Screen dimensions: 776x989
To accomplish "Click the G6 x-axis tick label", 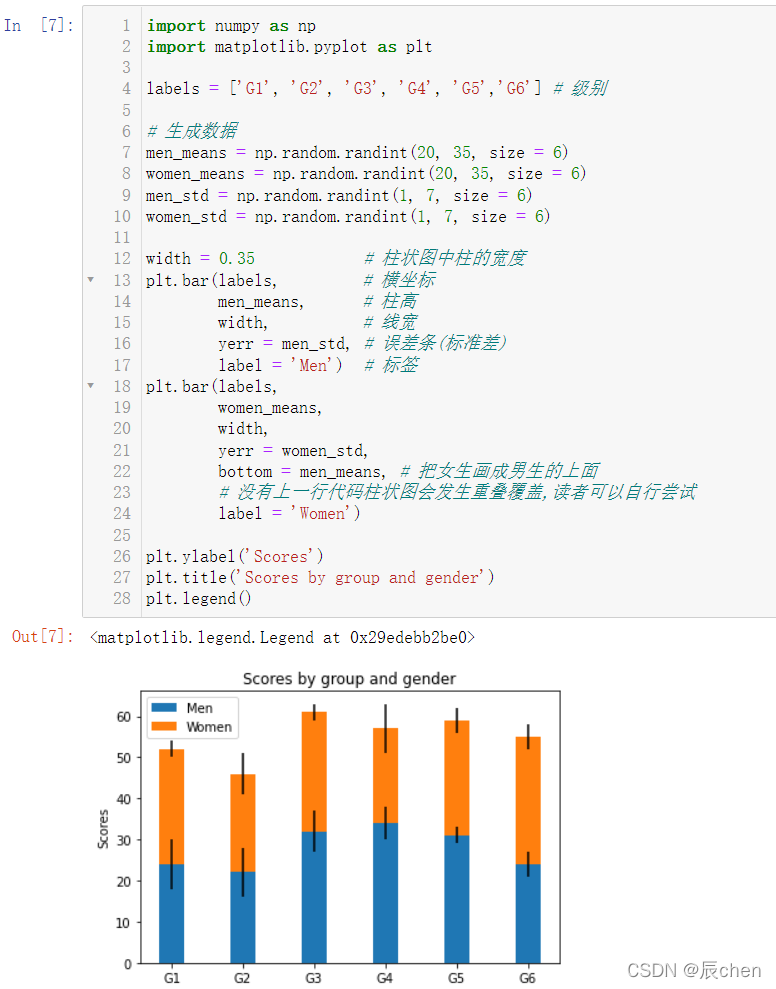I will click(x=527, y=977).
